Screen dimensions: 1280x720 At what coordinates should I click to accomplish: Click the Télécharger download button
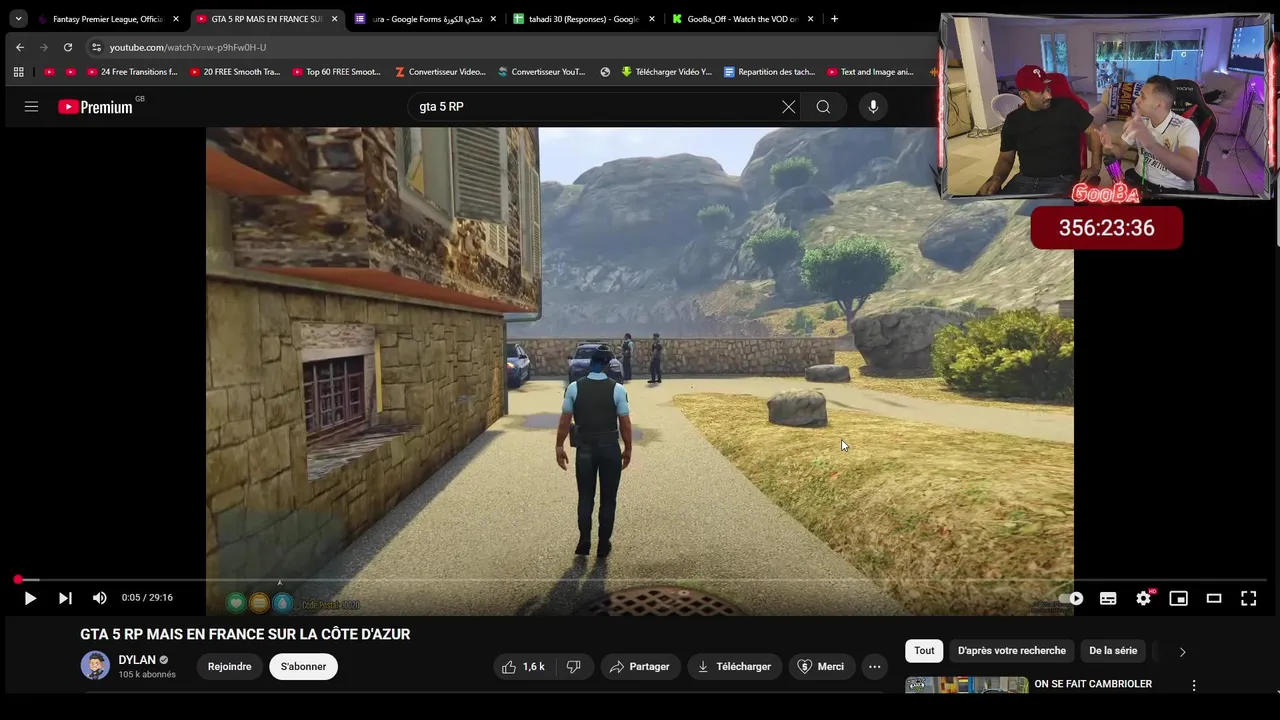click(x=734, y=666)
